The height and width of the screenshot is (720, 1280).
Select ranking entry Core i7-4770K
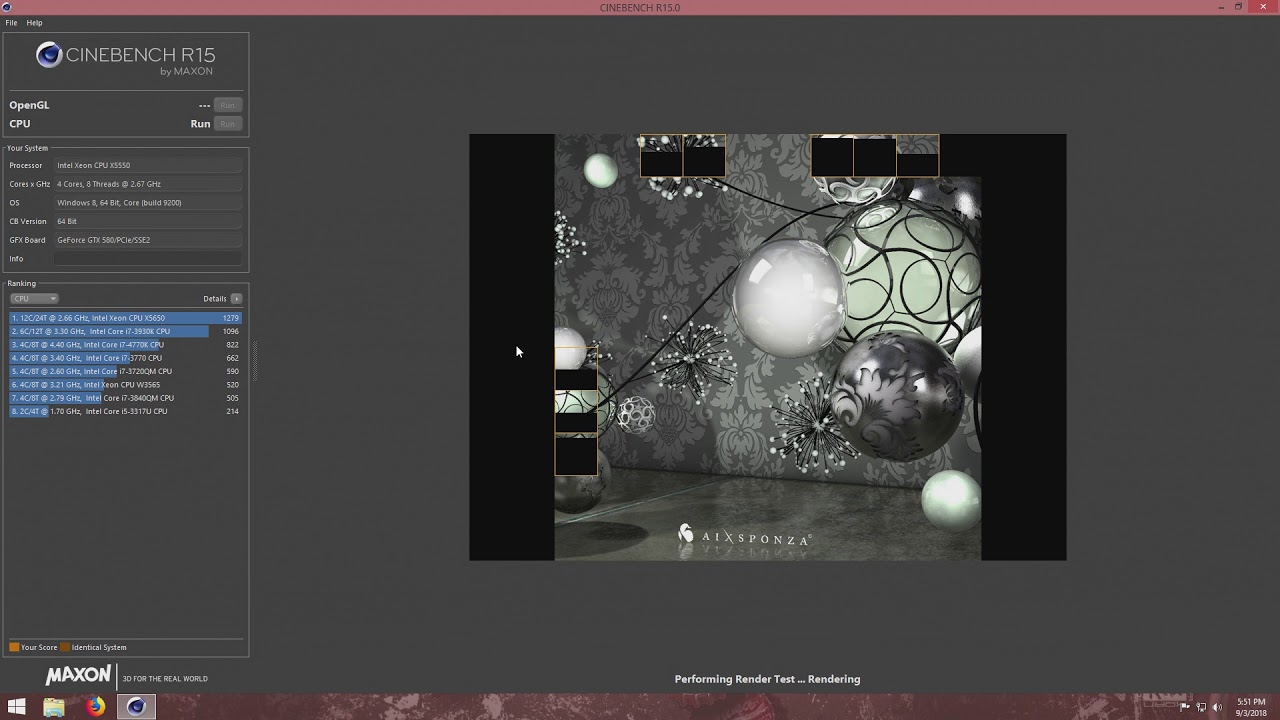pos(125,345)
